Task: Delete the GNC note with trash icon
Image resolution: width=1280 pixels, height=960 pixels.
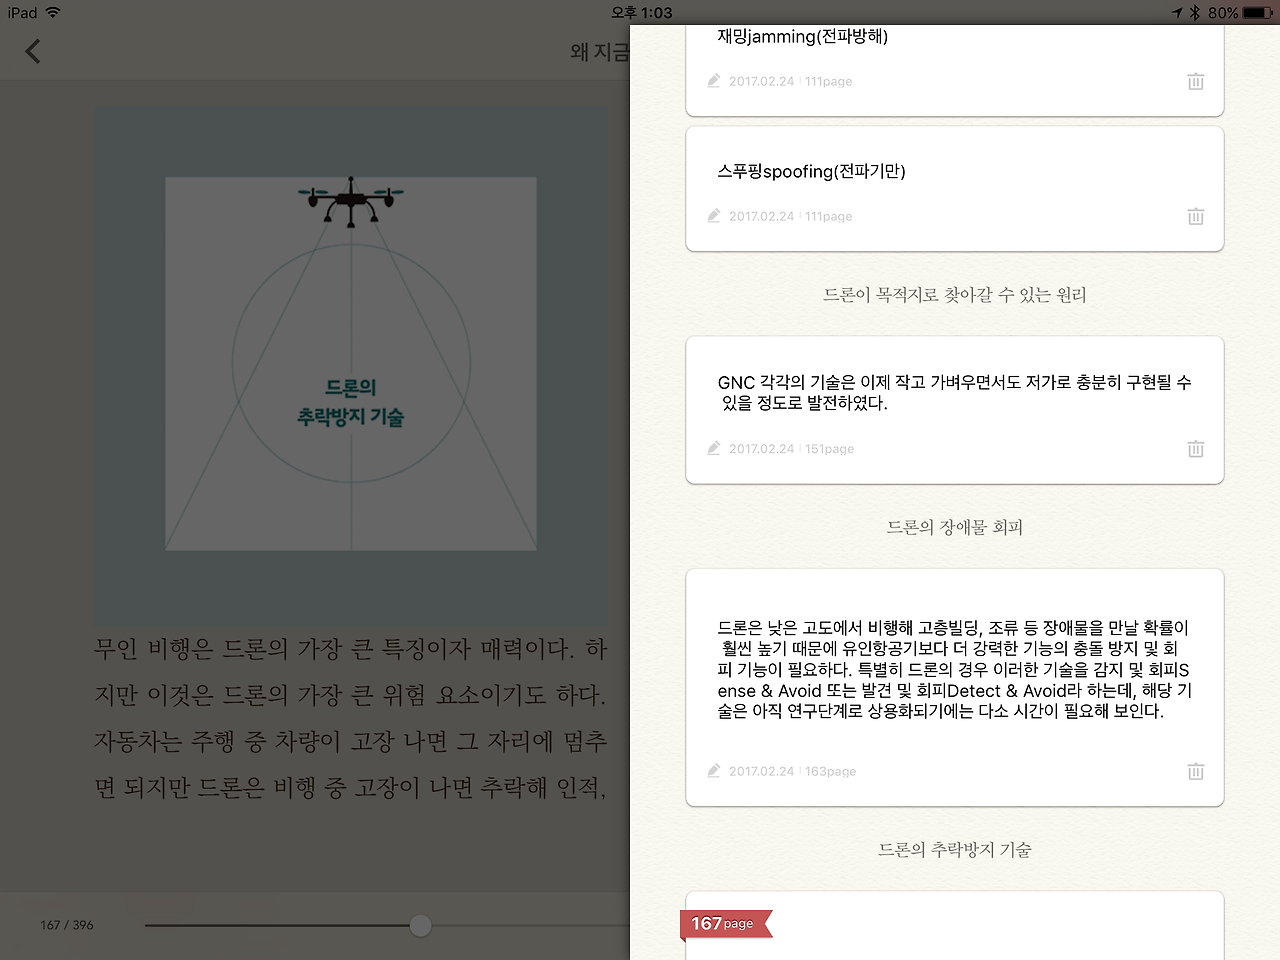Action: 1195,449
